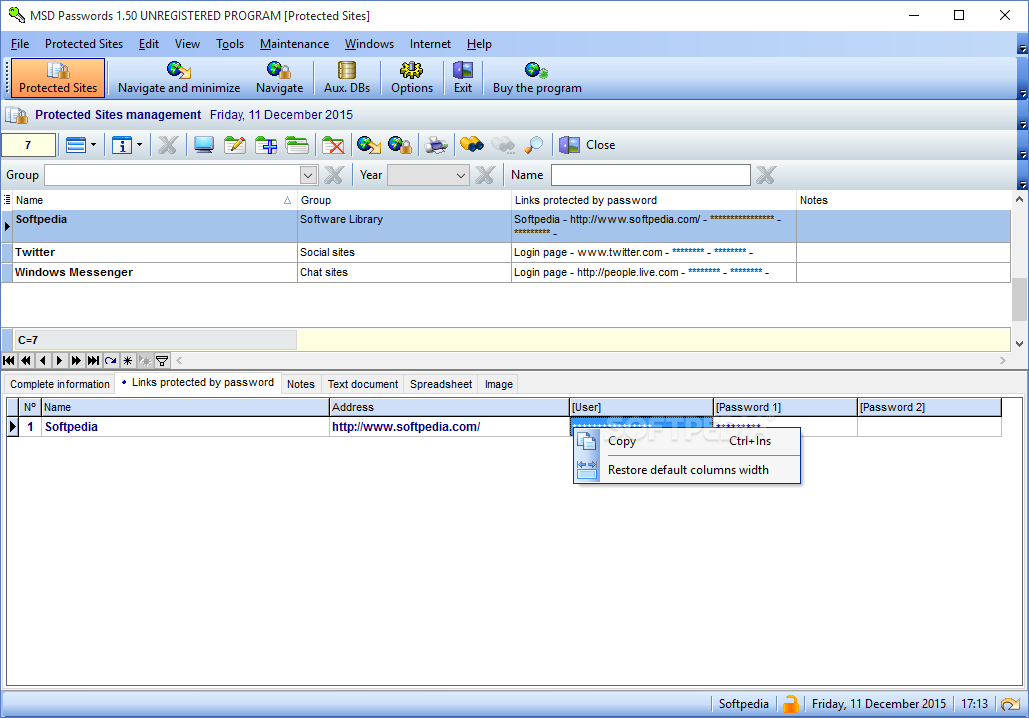Switch to Spreadsheet tab

click(x=441, y=384)
